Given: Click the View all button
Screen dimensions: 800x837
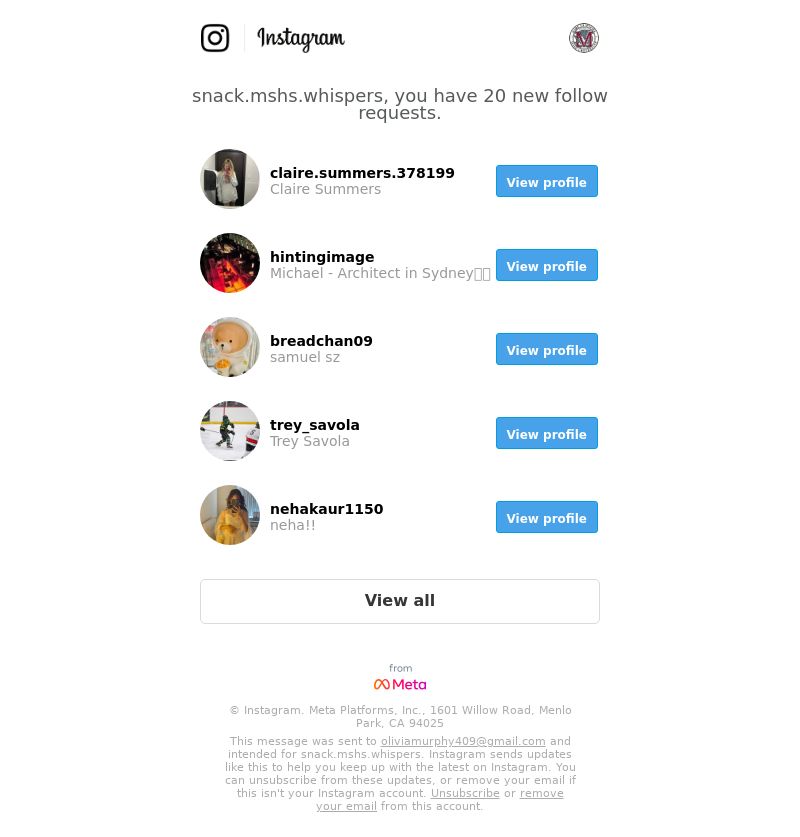Looking at the screenshot, I should [x=400, y=601].
